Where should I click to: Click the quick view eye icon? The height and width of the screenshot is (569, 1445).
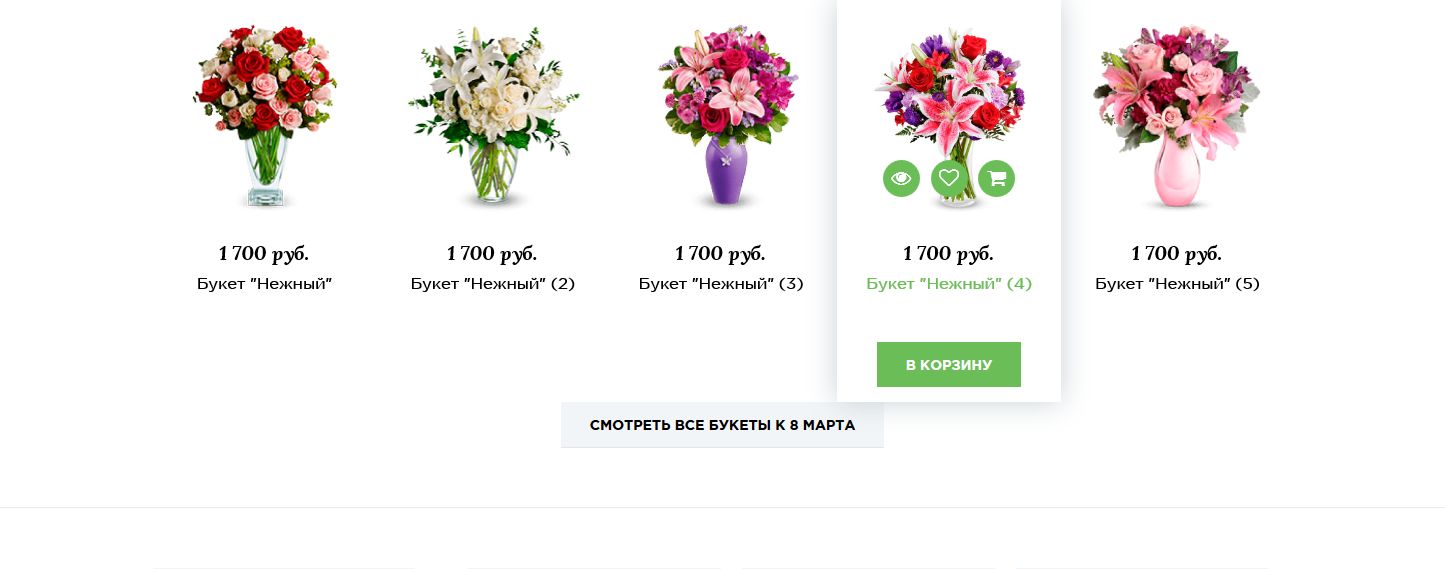(901, 179)
